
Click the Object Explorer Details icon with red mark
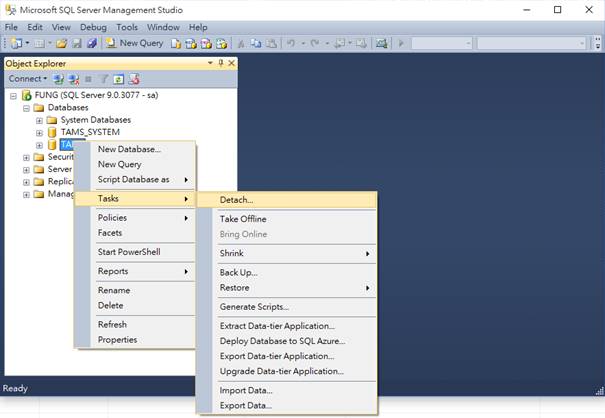point(134,79)
